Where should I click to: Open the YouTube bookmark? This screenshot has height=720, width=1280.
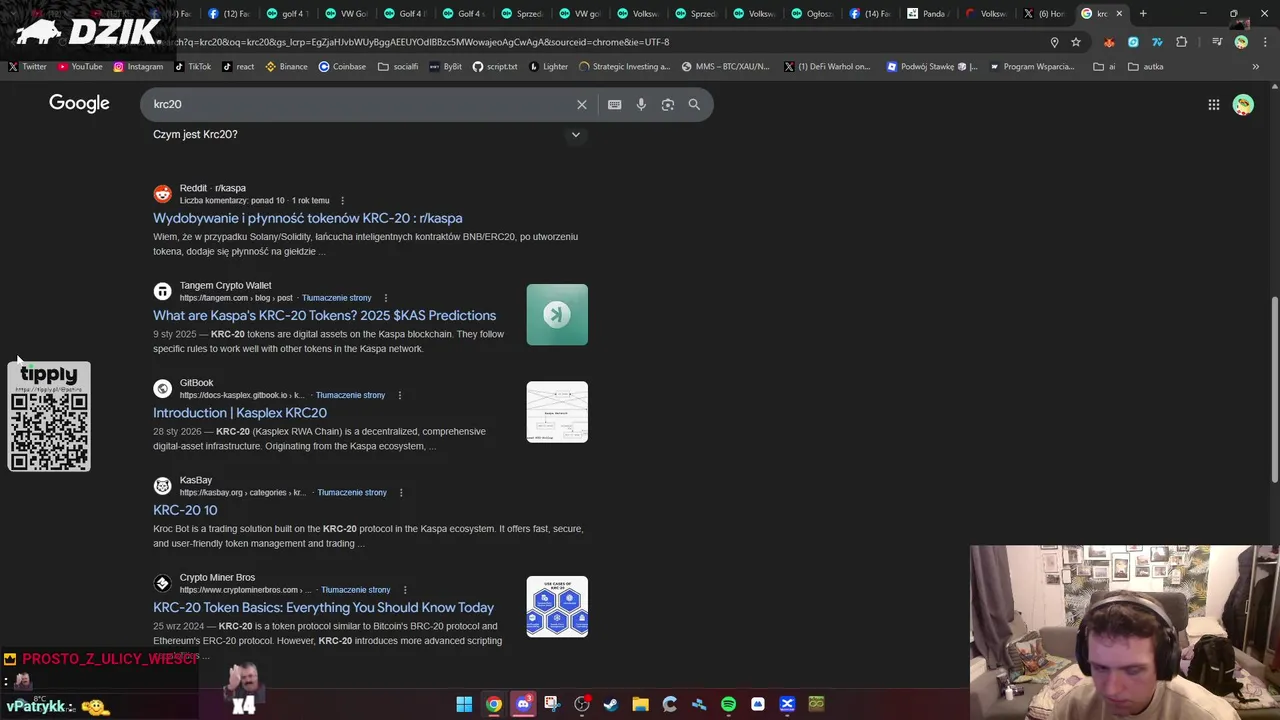80,66
